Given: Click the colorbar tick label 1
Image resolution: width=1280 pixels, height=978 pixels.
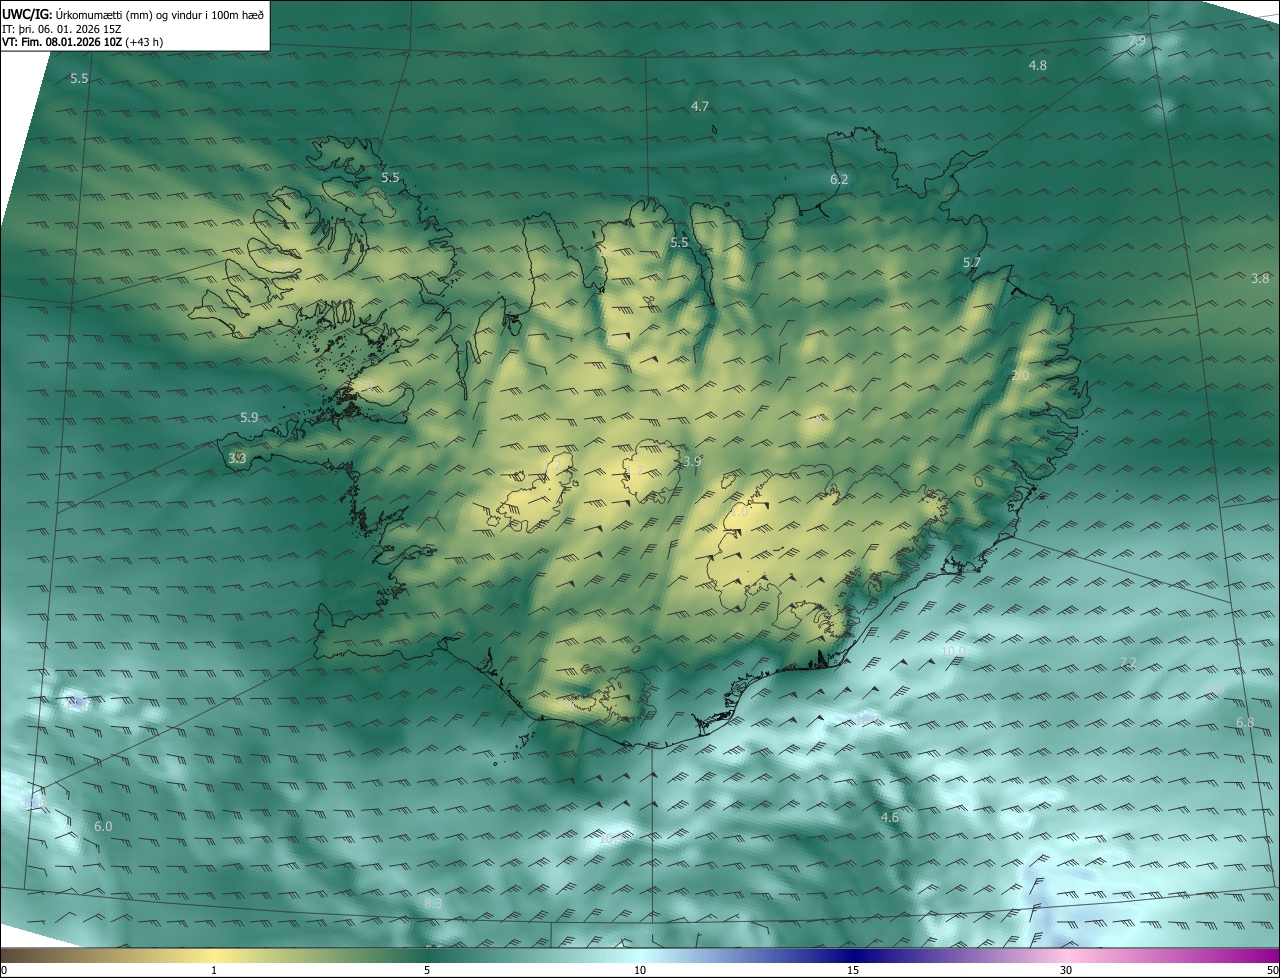Looking at the screenshot, I should (x=214, y=970).
